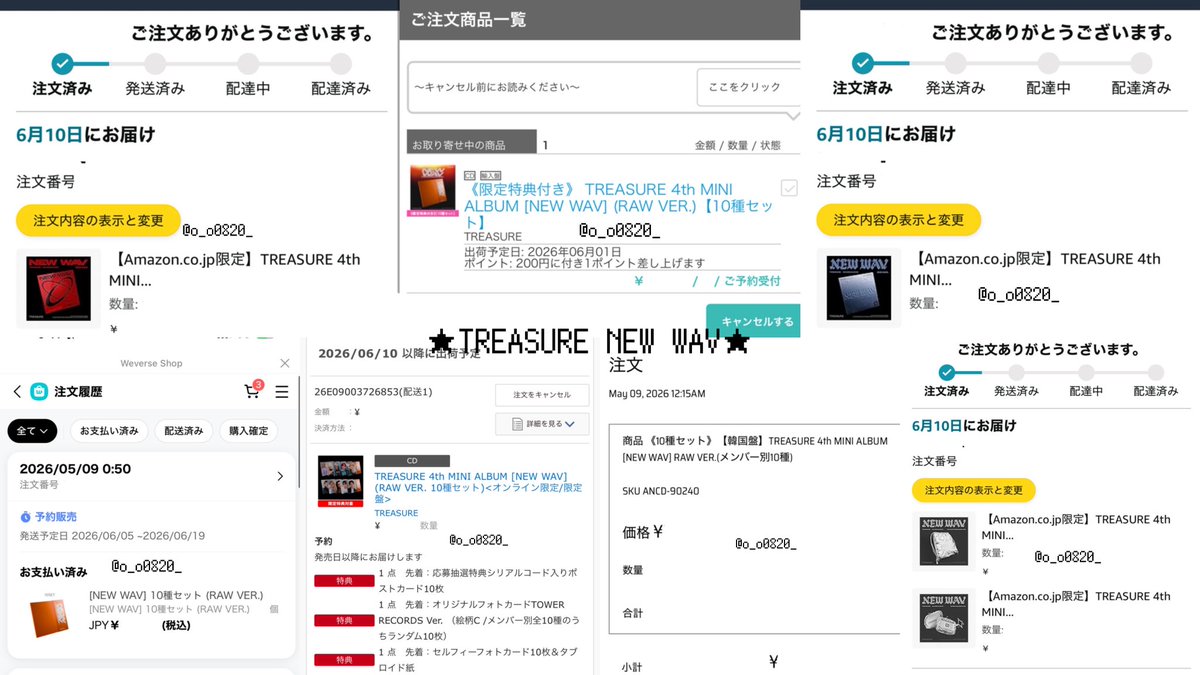Click the ここをクリック button
1200x675 pixels.
tap(746, 87)
